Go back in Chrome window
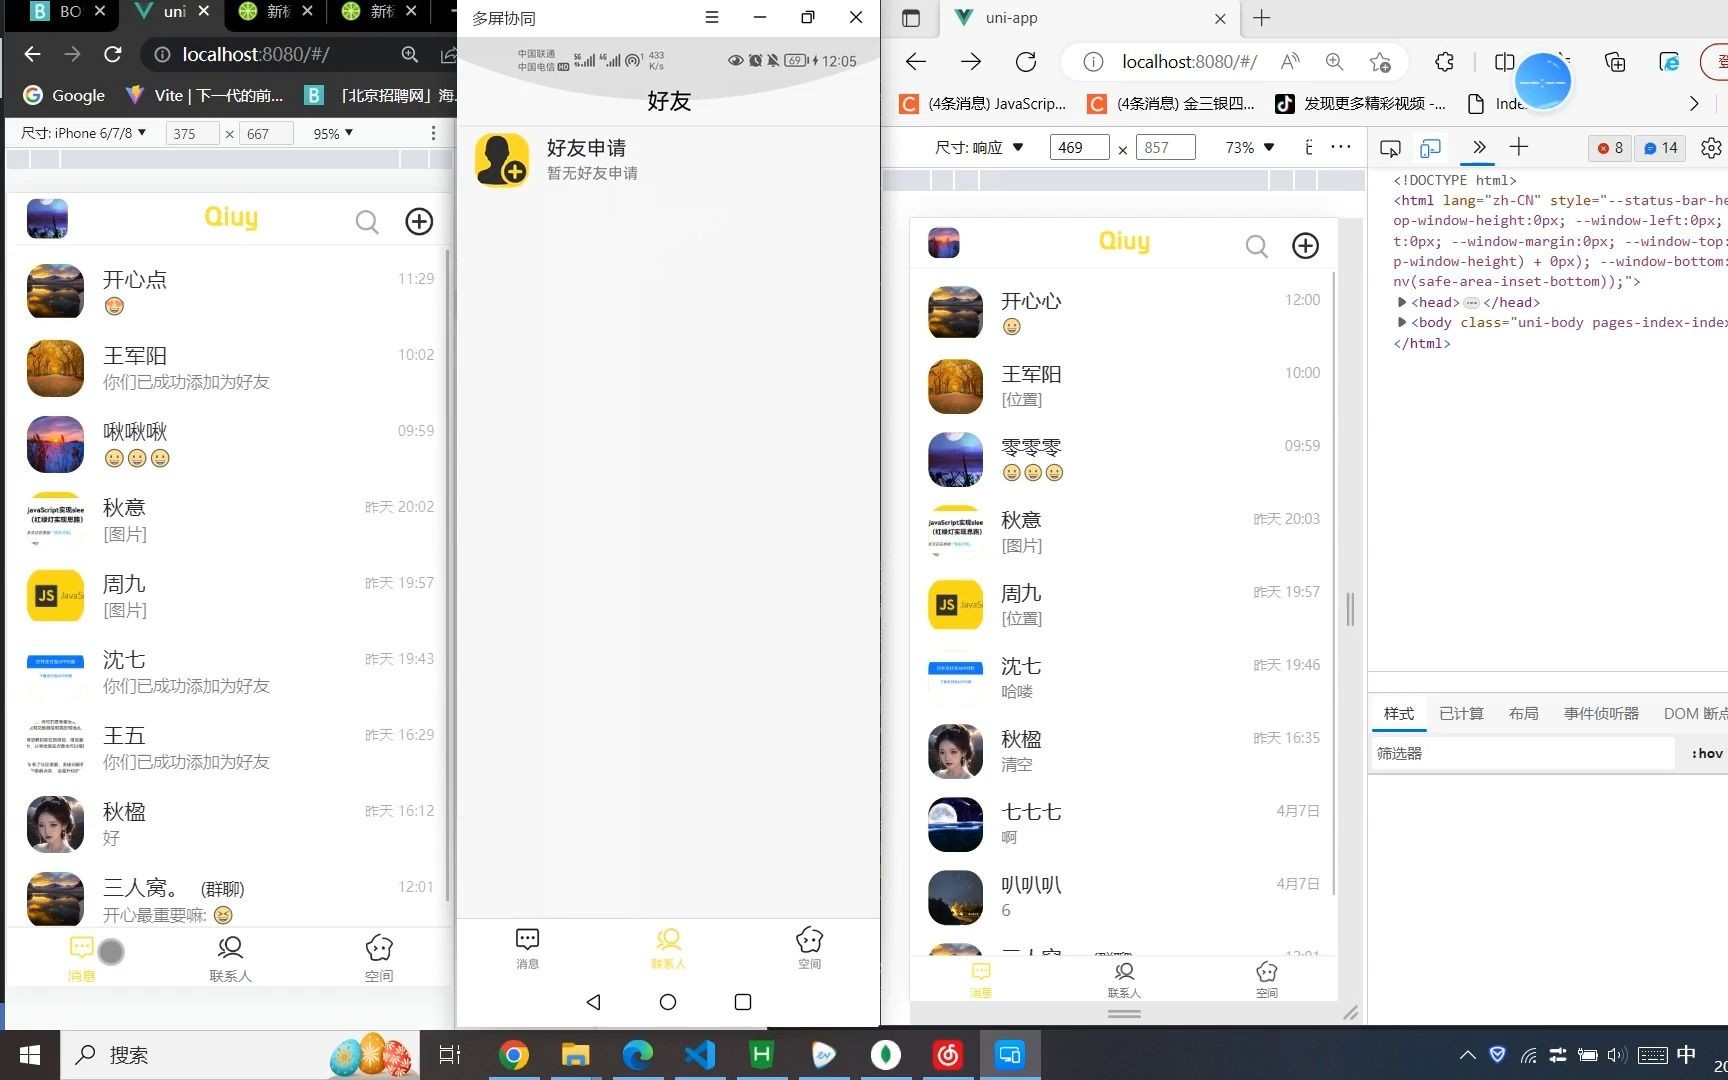 tap(32, 54)
